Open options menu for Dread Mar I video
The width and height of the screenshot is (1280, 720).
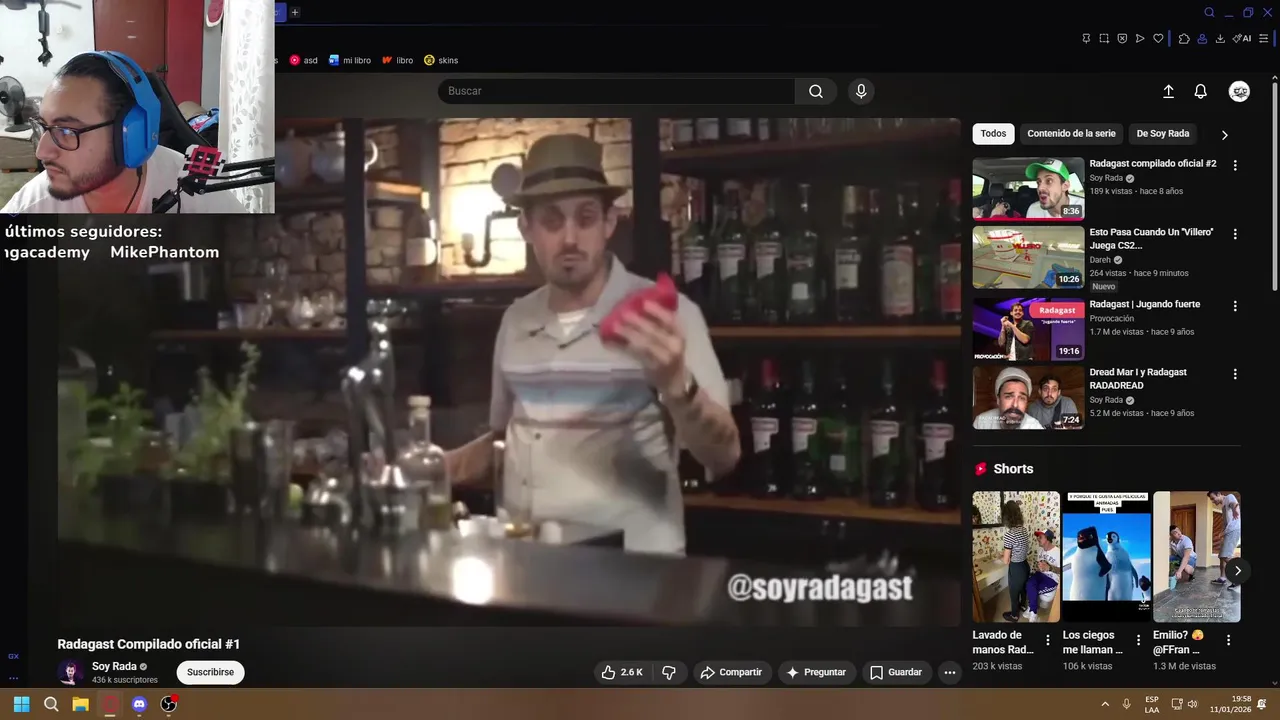tap(1235, 374)
